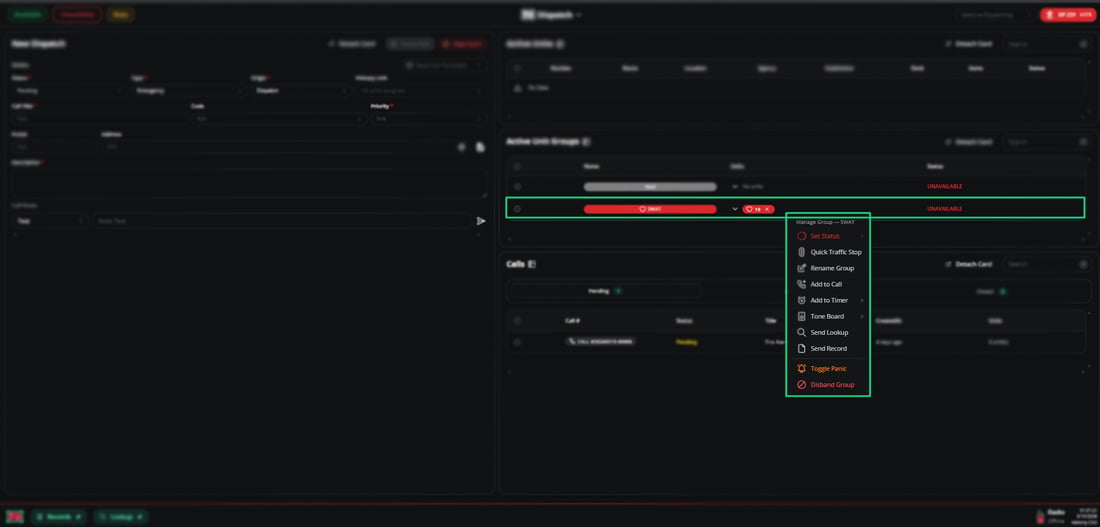Click the red unit badge at top right
1100x527 pixels.
1067,14
